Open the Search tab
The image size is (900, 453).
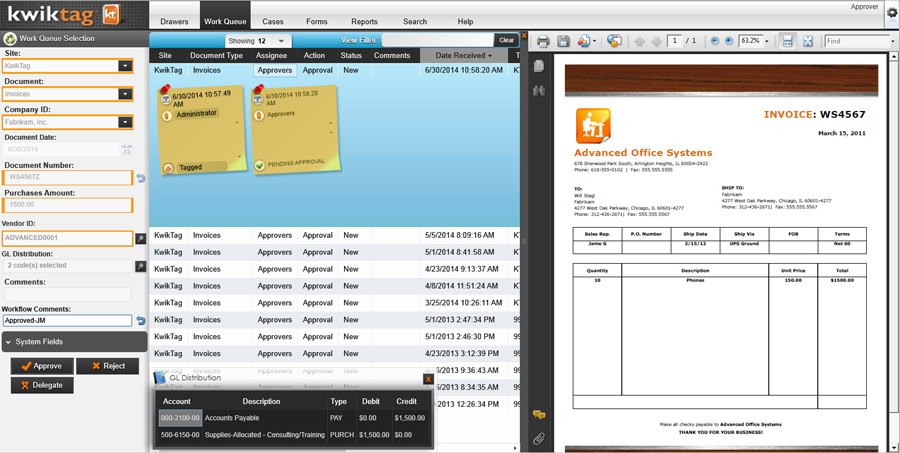tap(415, 22)
